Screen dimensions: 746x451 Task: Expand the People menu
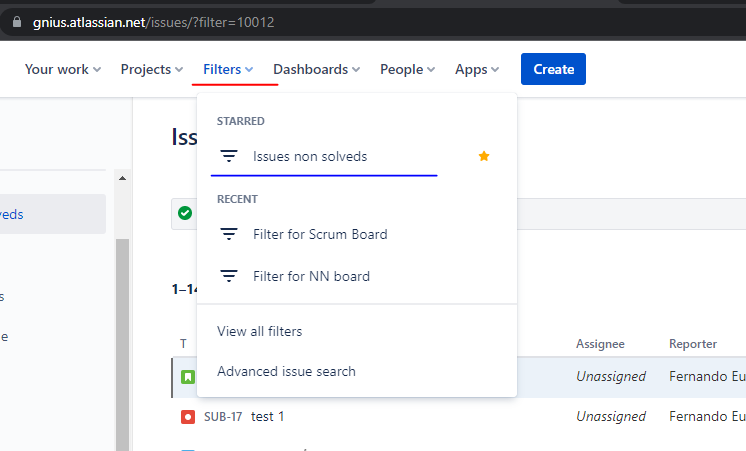pos(407,69)
